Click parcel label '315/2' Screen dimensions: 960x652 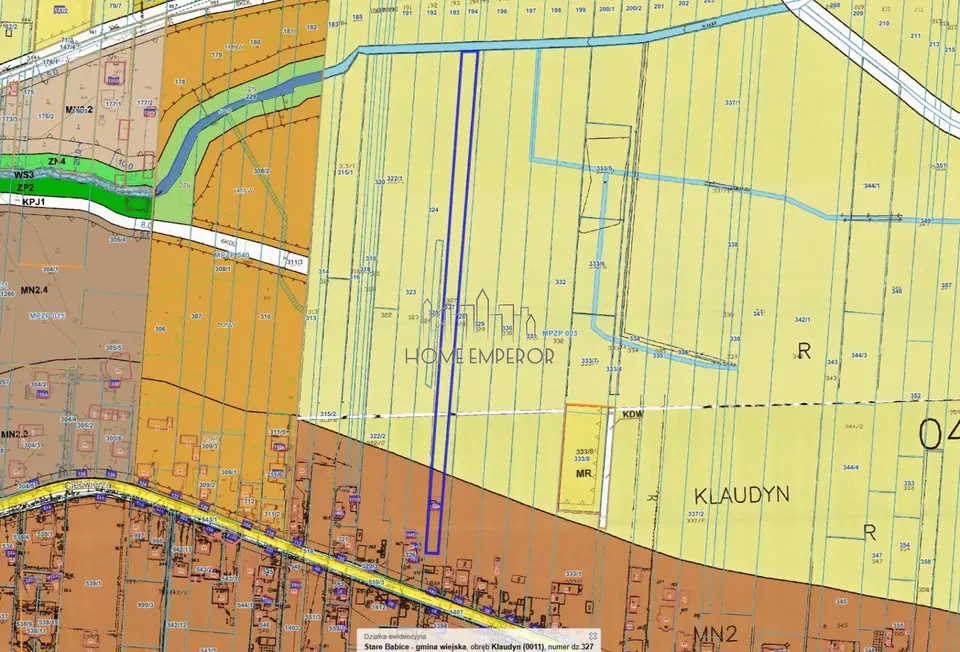tap(329, 414)
